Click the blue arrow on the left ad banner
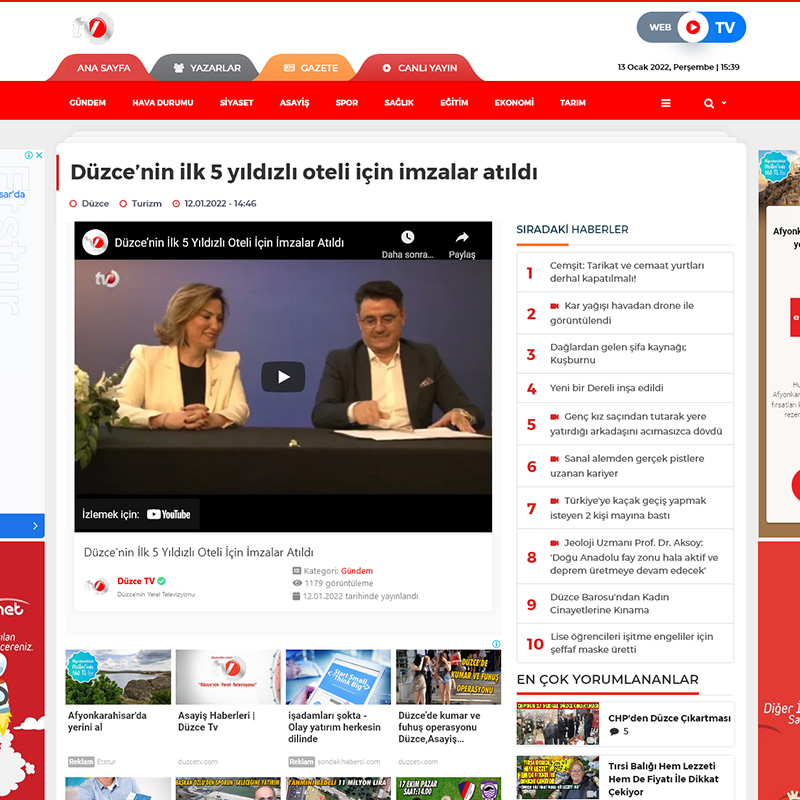Screen dimensions: 800x800 point(35,525)
